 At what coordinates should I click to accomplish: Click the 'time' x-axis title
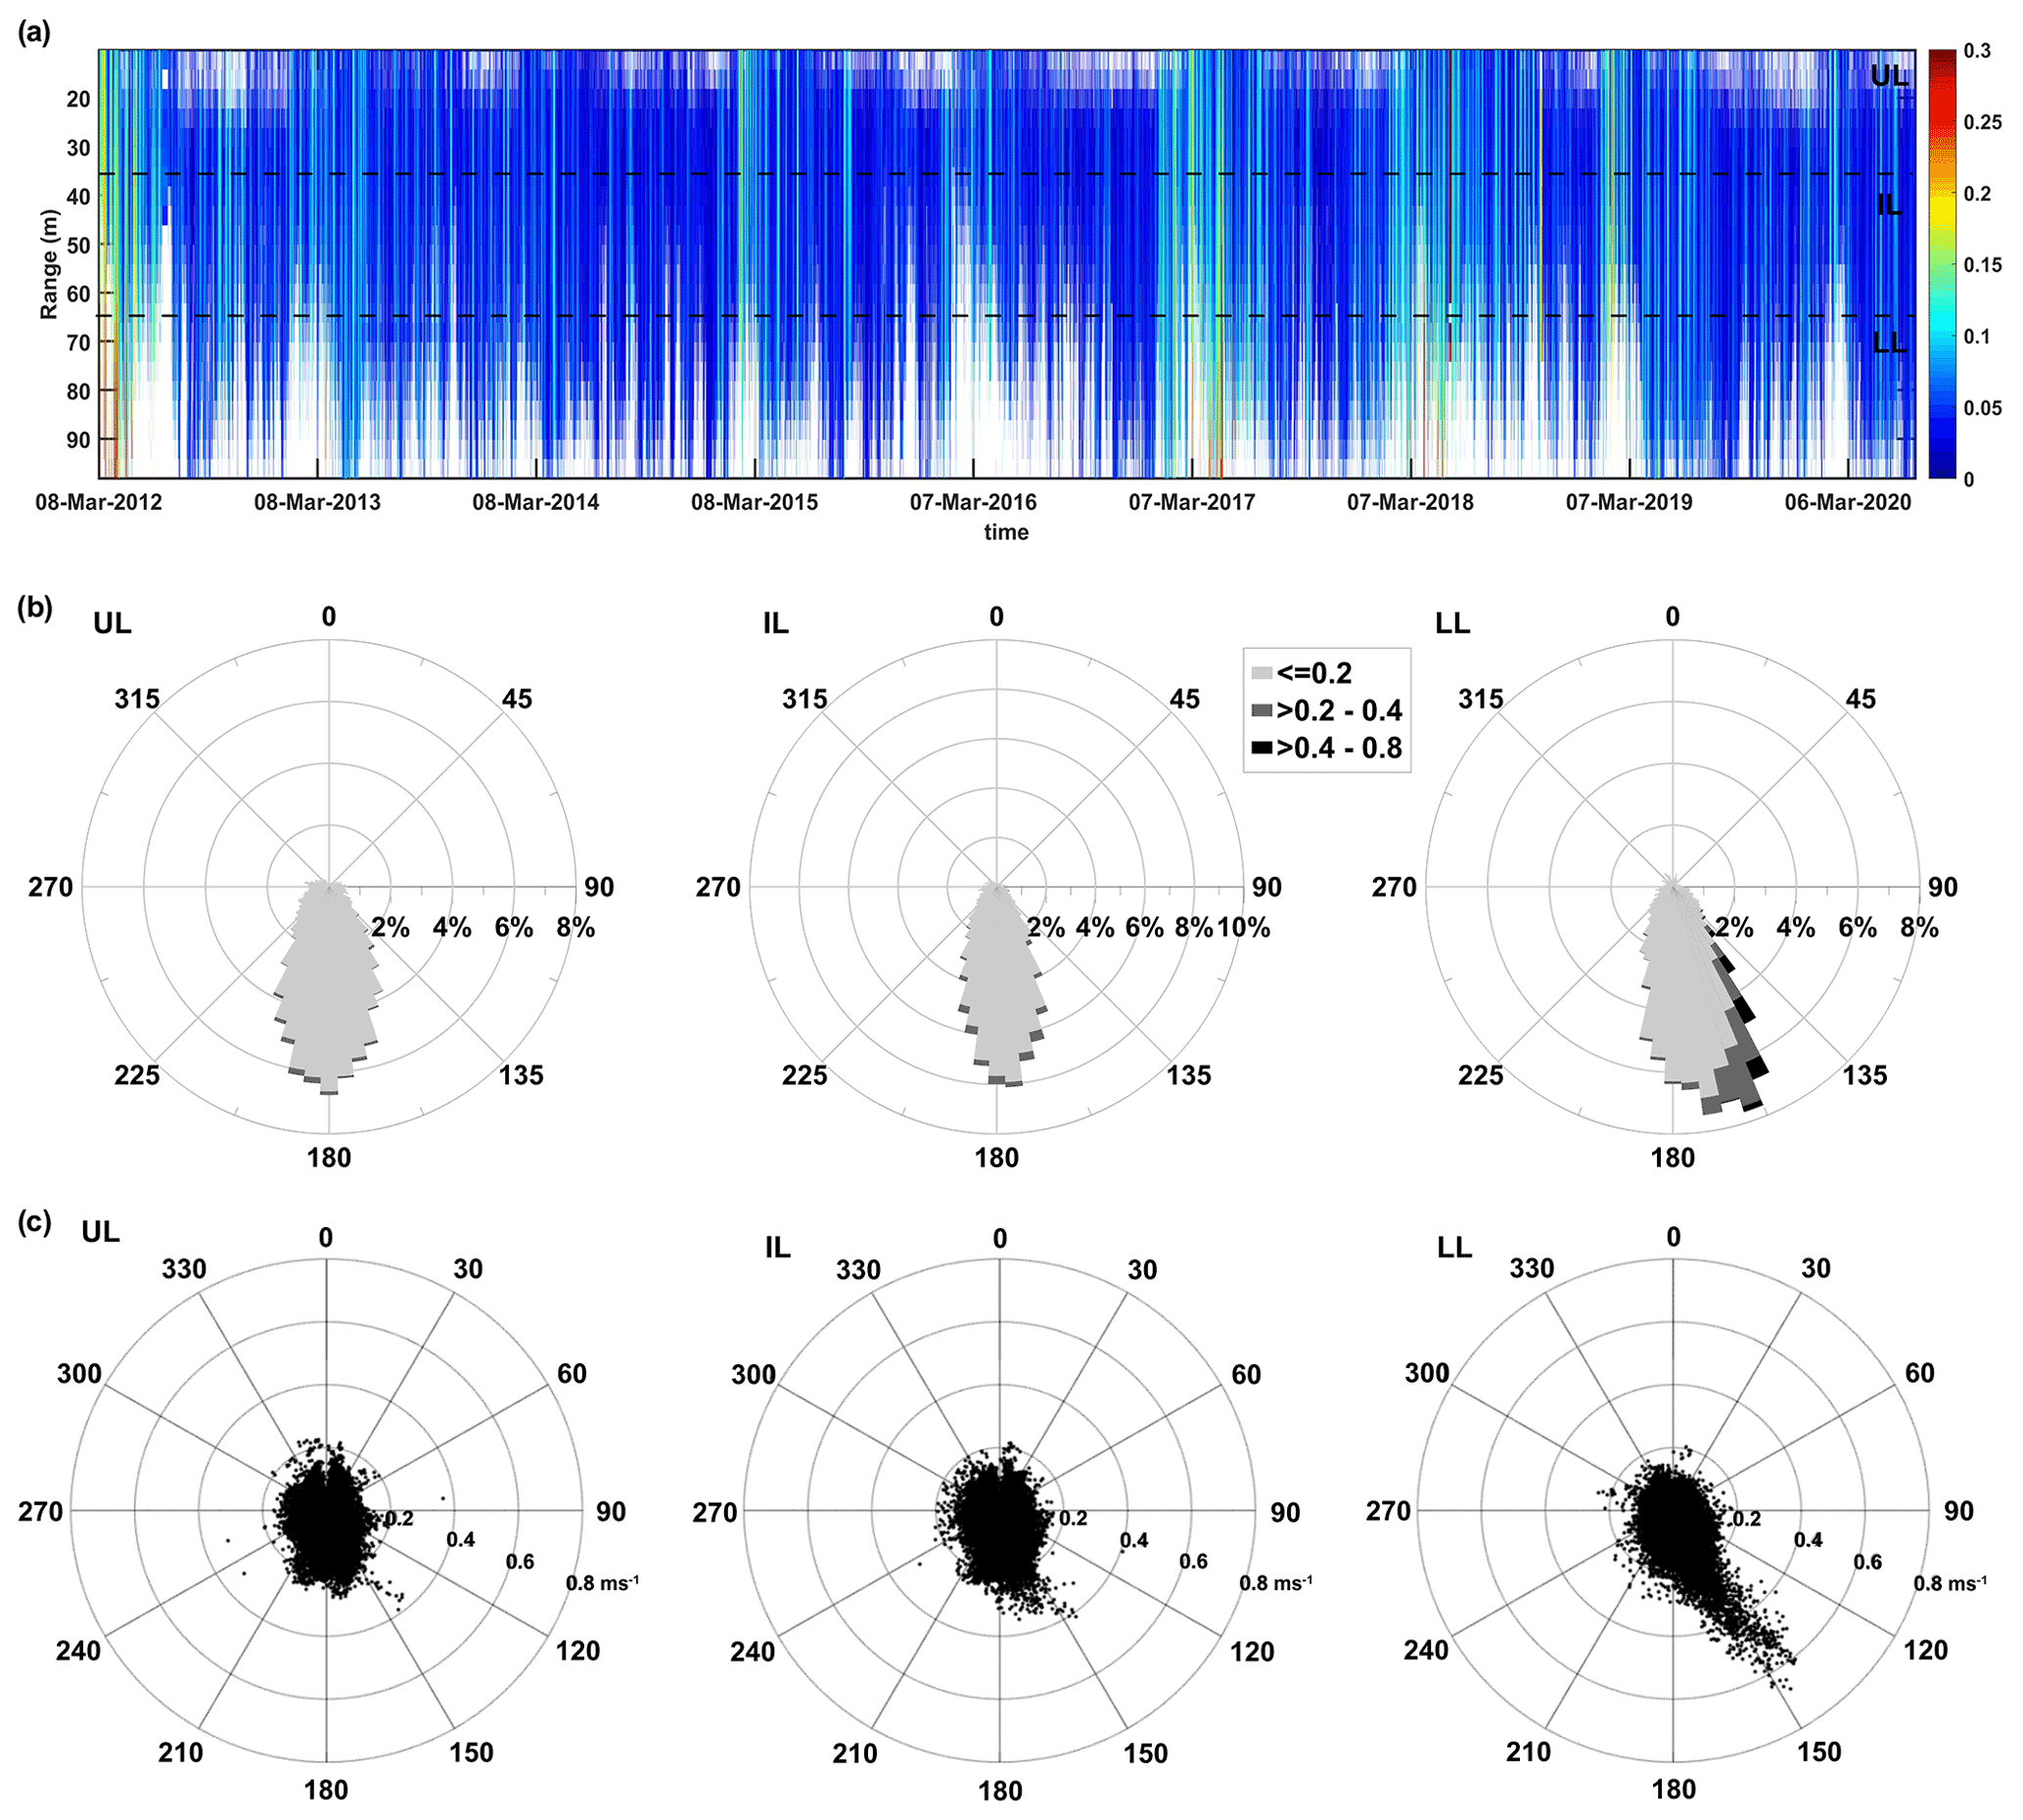pyautogui.click(x=1006, y=532)
